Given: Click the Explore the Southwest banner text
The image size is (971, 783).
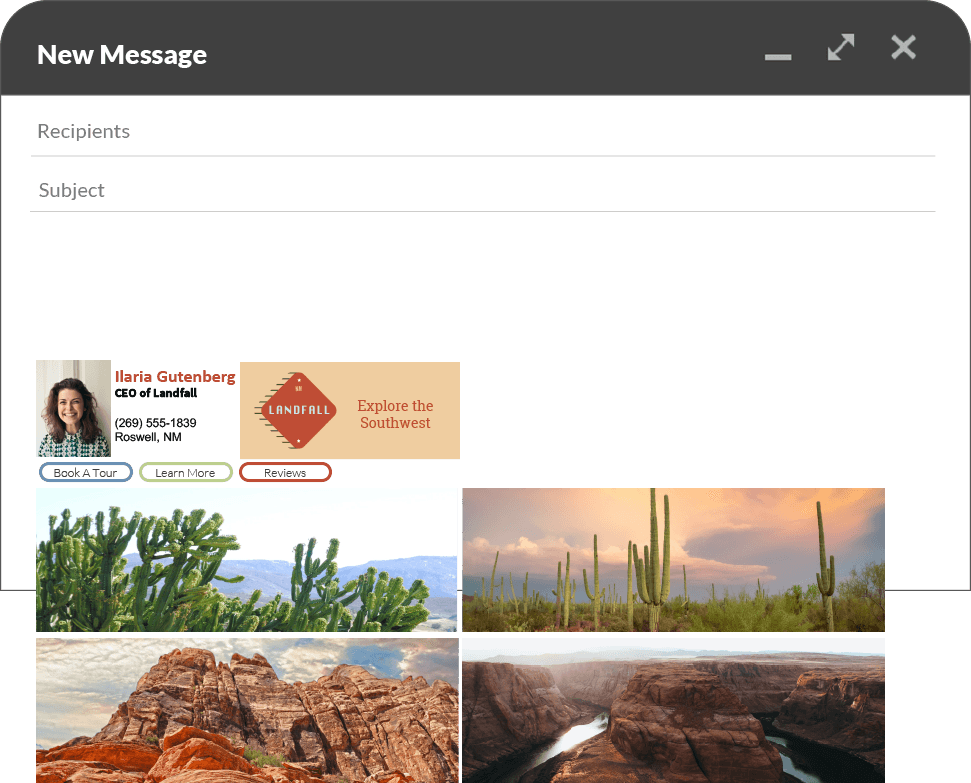Looking at the screenshot, I should 395,414.
